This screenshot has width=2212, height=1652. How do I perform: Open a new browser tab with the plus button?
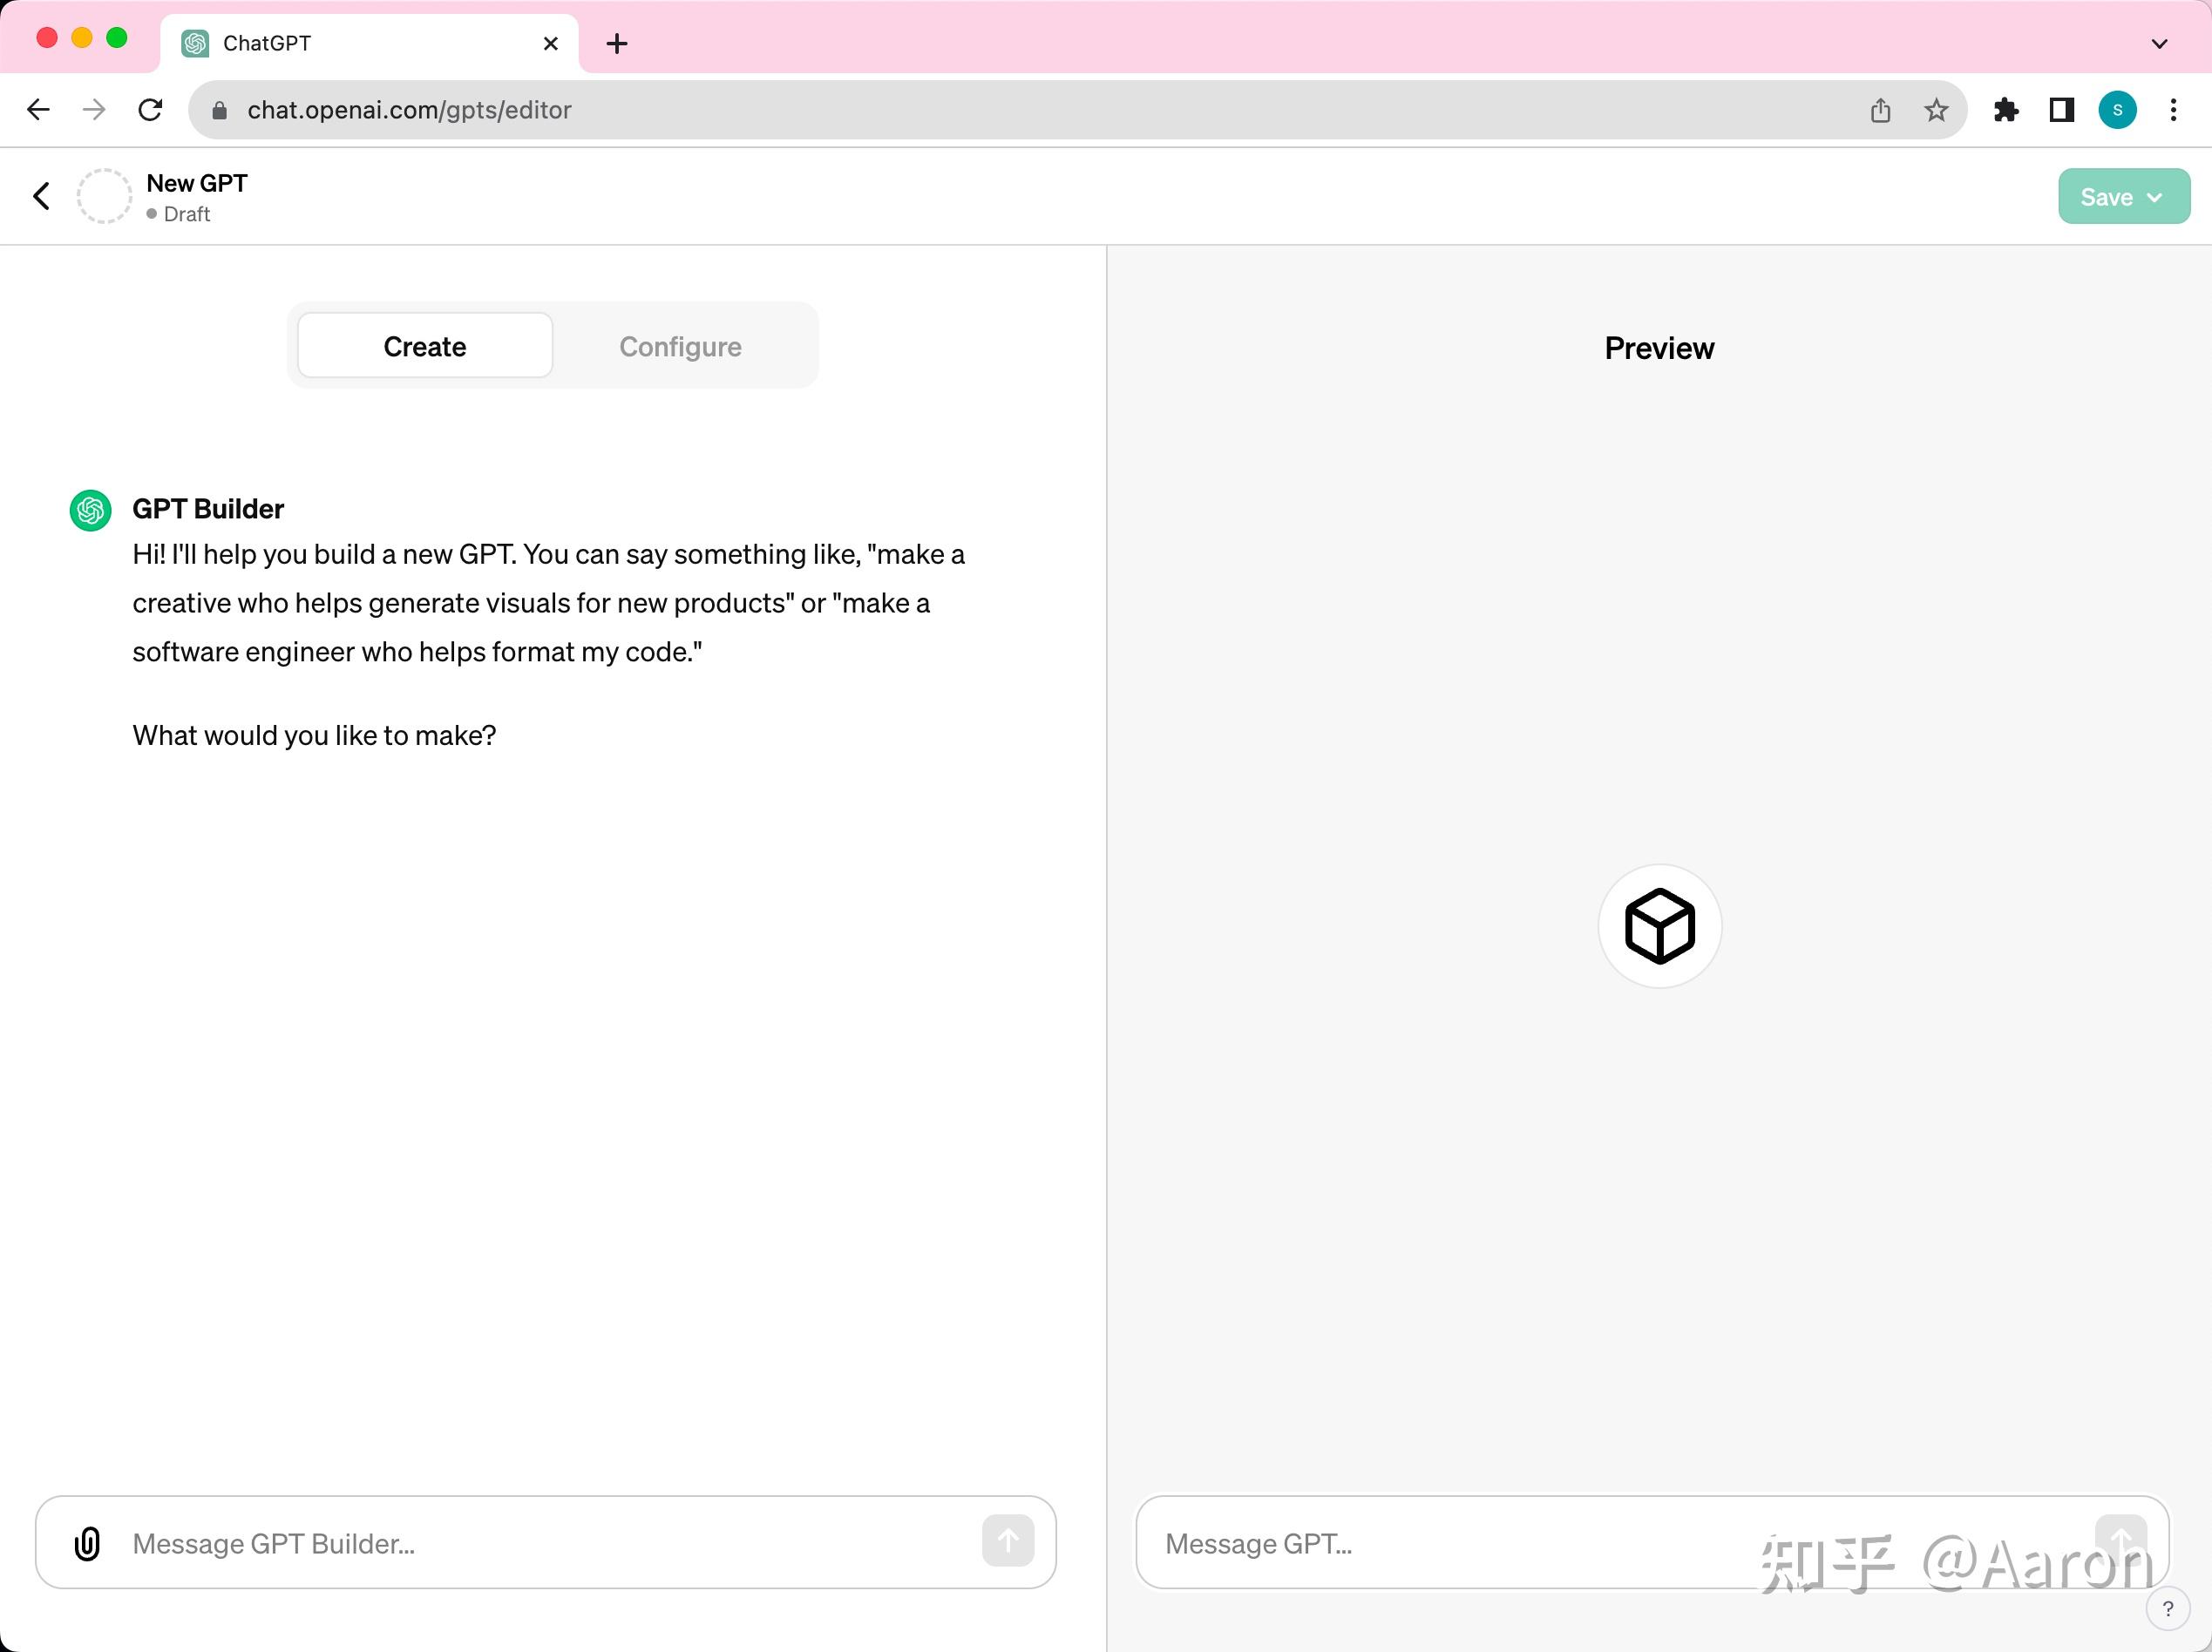coord(617,43)
